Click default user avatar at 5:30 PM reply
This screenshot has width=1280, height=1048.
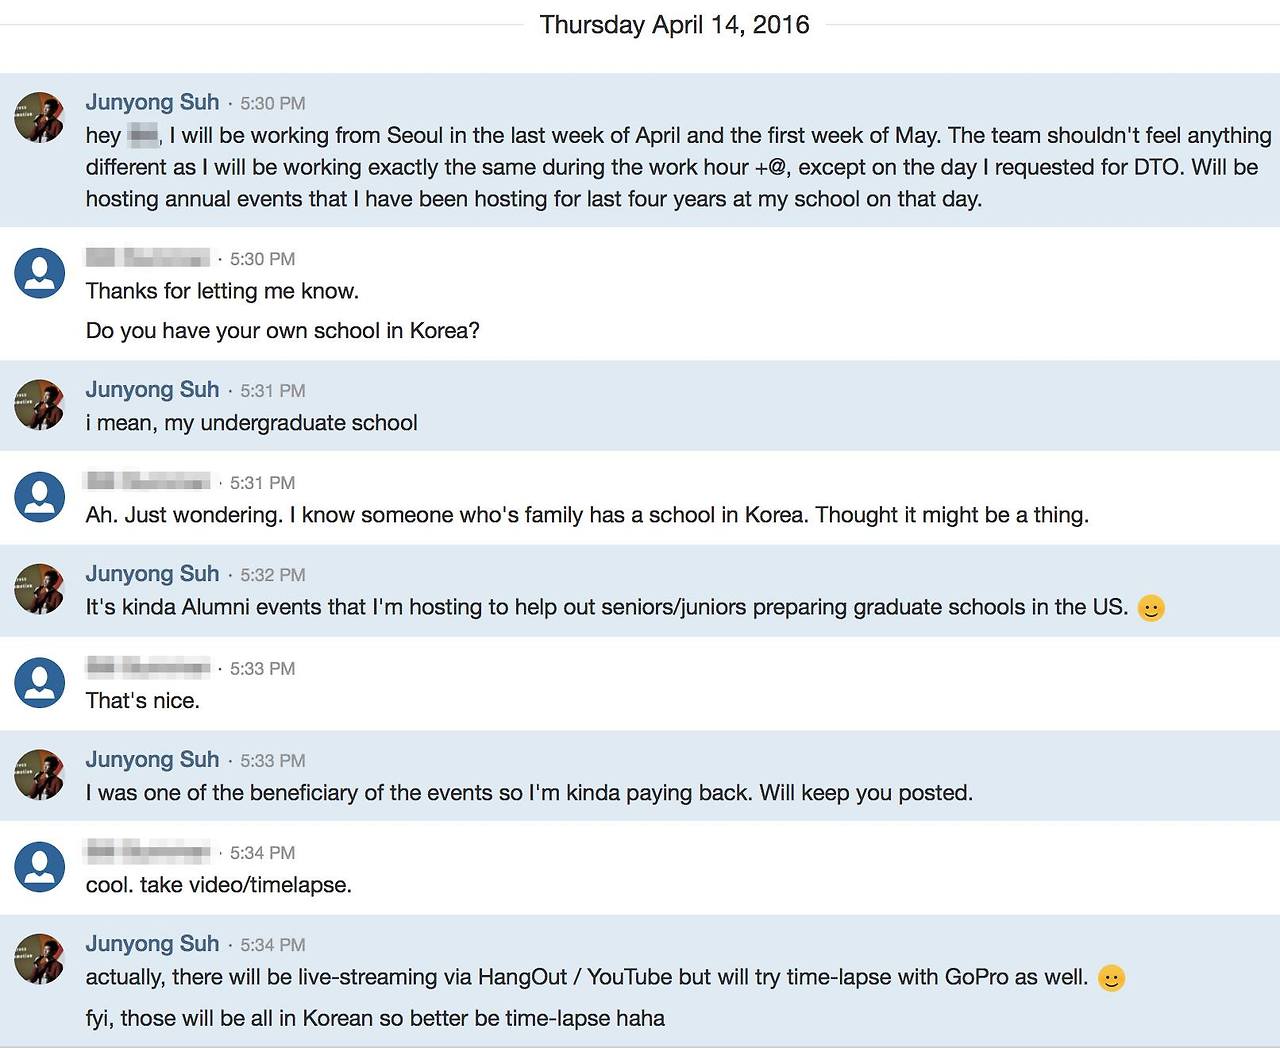coord(40,273)
